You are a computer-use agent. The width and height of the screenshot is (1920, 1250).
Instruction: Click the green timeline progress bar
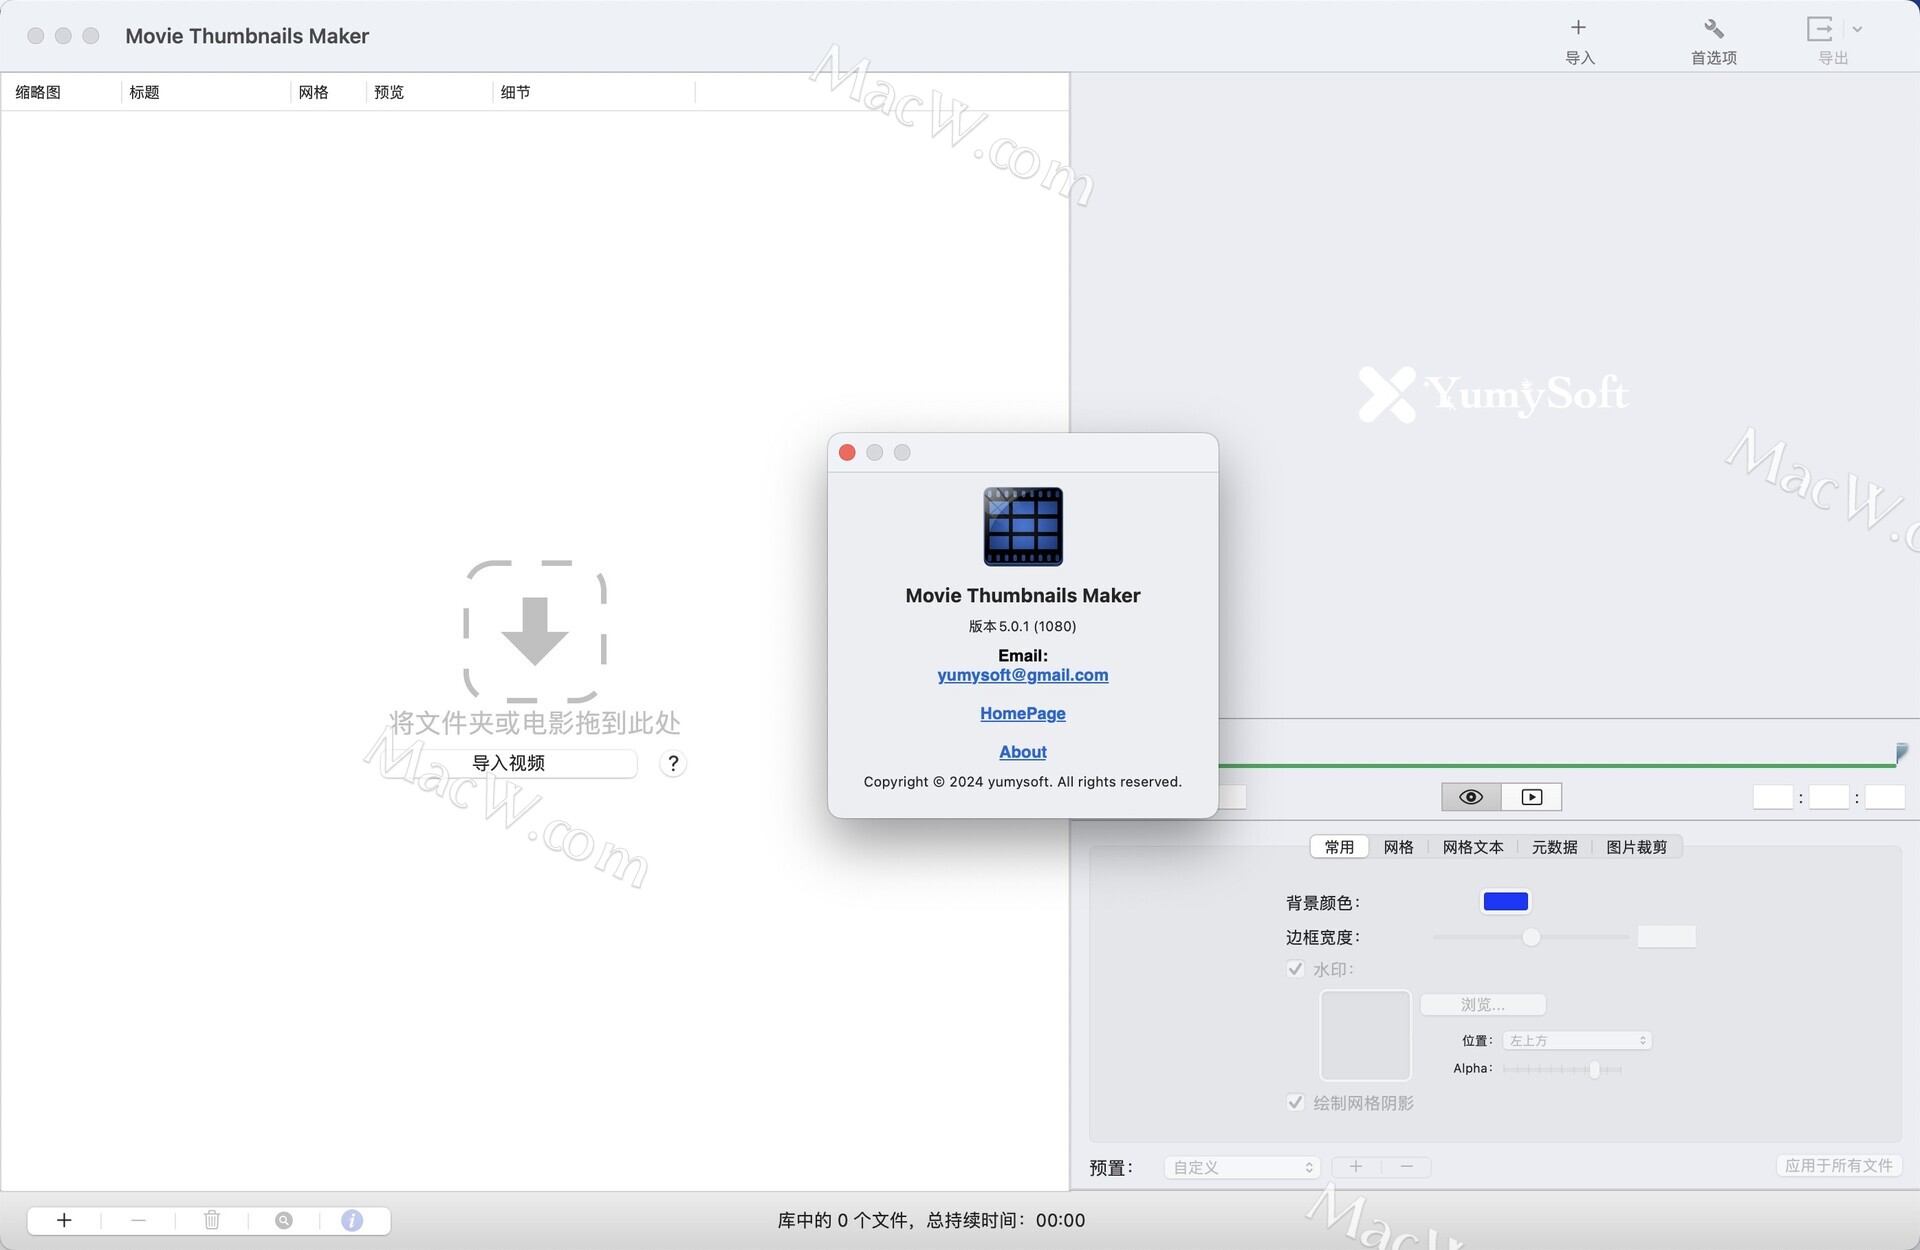click(x=1557, y=766)
